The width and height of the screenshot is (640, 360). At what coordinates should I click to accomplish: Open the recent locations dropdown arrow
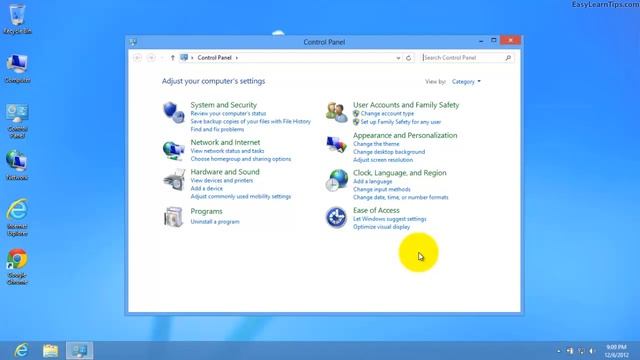click(x=162, y=58)
